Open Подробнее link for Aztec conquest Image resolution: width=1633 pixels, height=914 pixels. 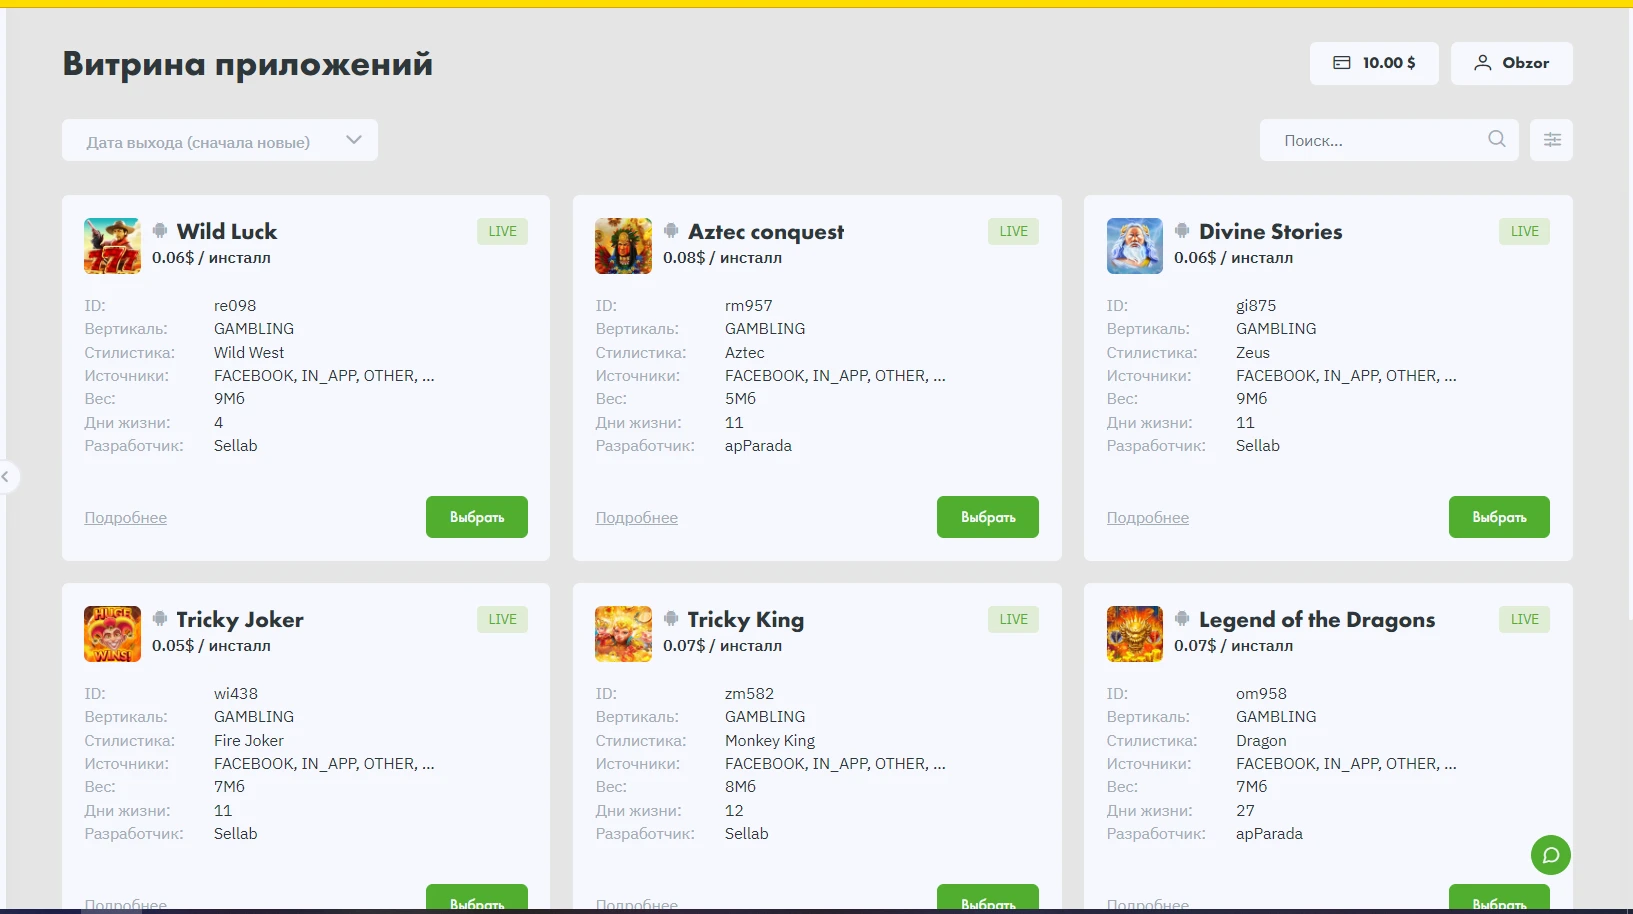click(x=637, y=518)
